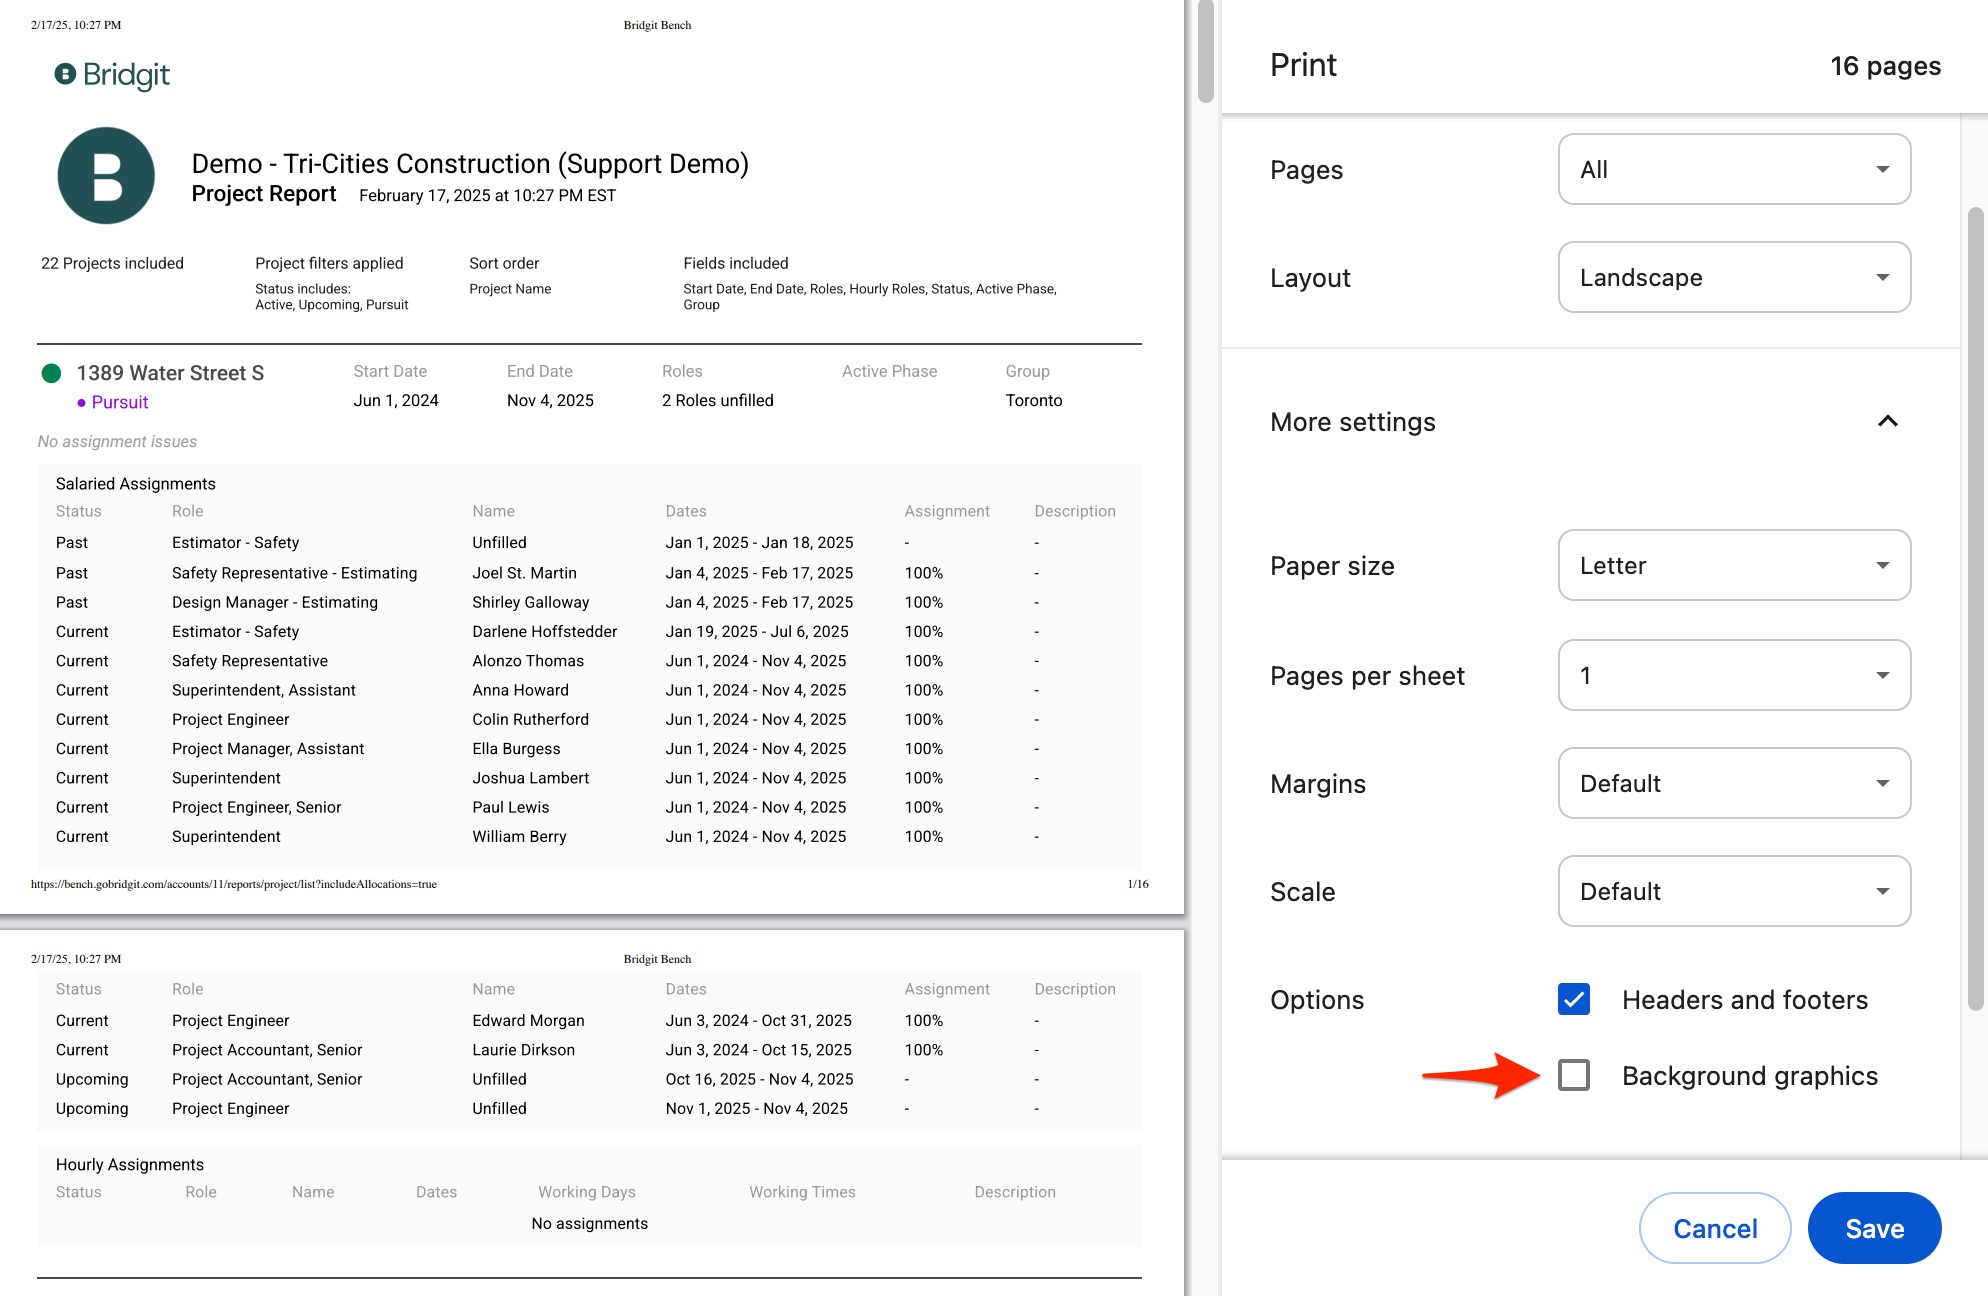Enable the Background graphics checkbox
The image size is (1988, 1296).
click(x=1574, y=1075)
